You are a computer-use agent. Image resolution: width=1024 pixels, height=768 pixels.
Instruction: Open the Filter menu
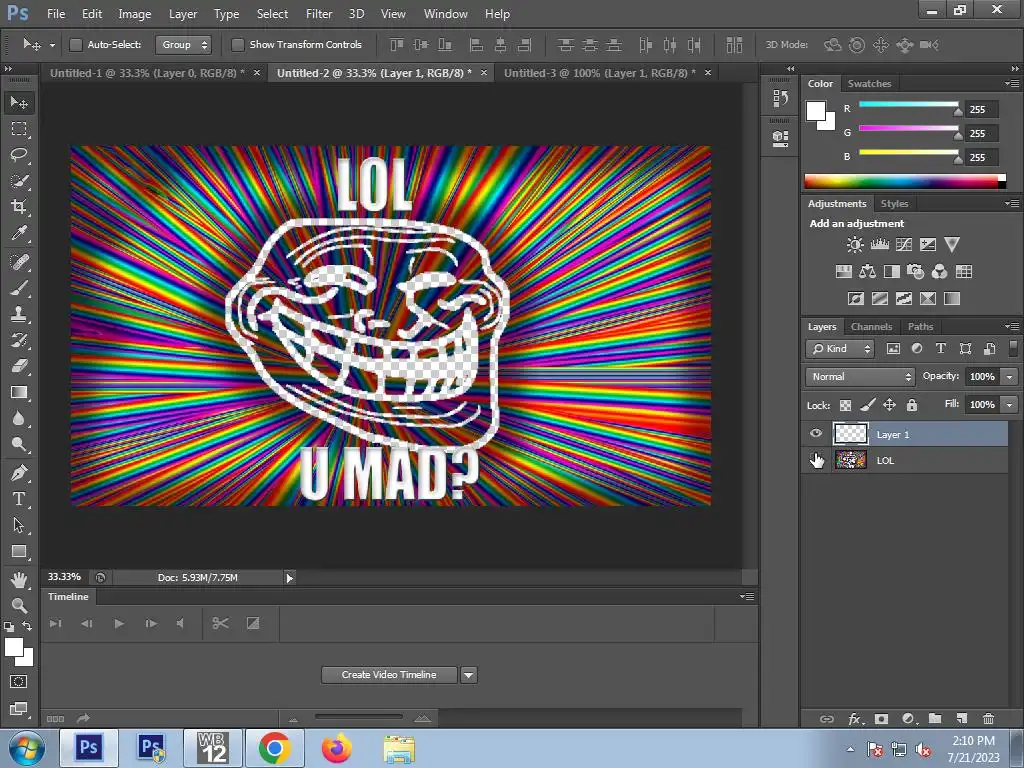point(319,14)
